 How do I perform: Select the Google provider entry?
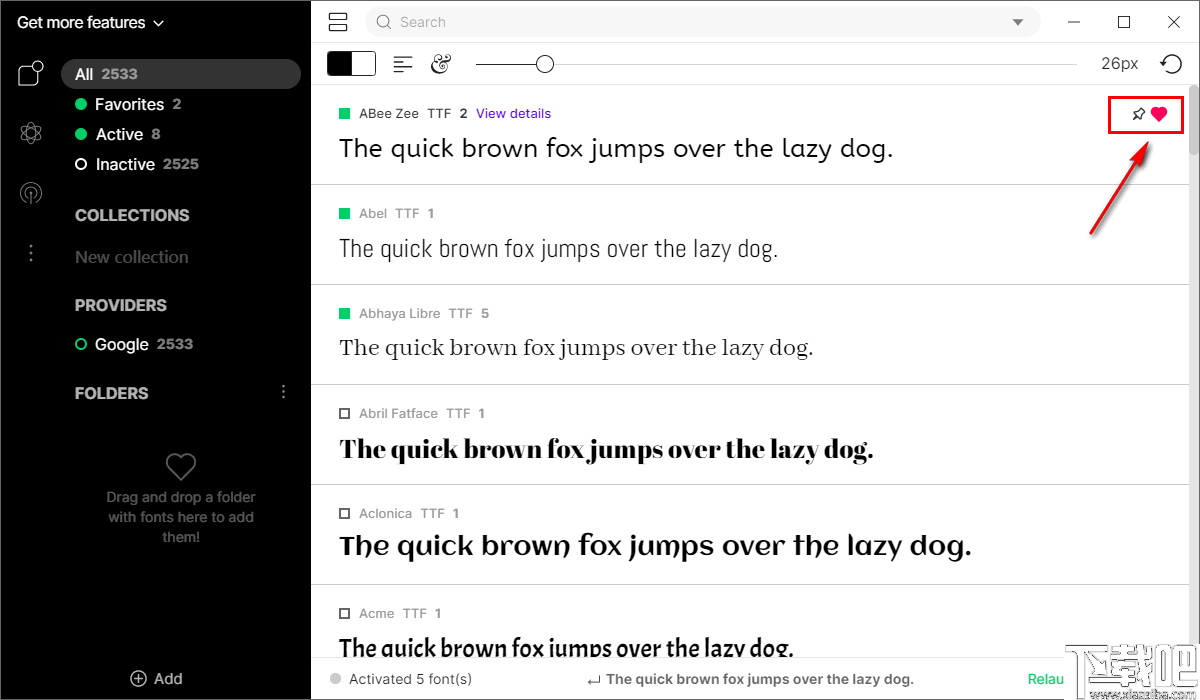[x=134, y=344]
